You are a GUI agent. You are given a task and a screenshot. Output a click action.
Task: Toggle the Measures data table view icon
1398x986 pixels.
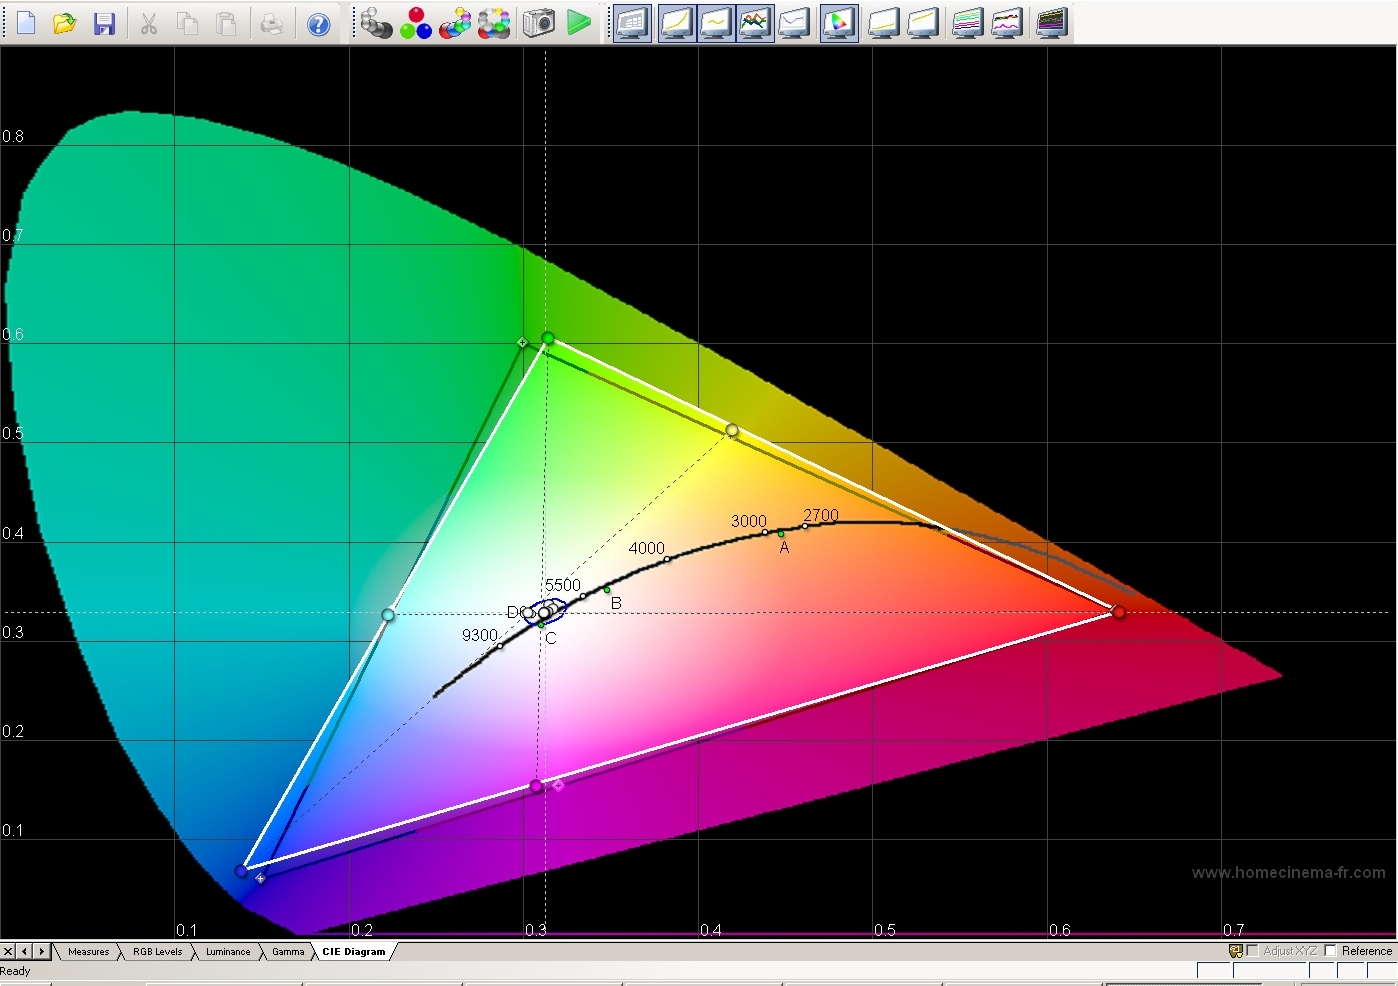click(632, 23)
